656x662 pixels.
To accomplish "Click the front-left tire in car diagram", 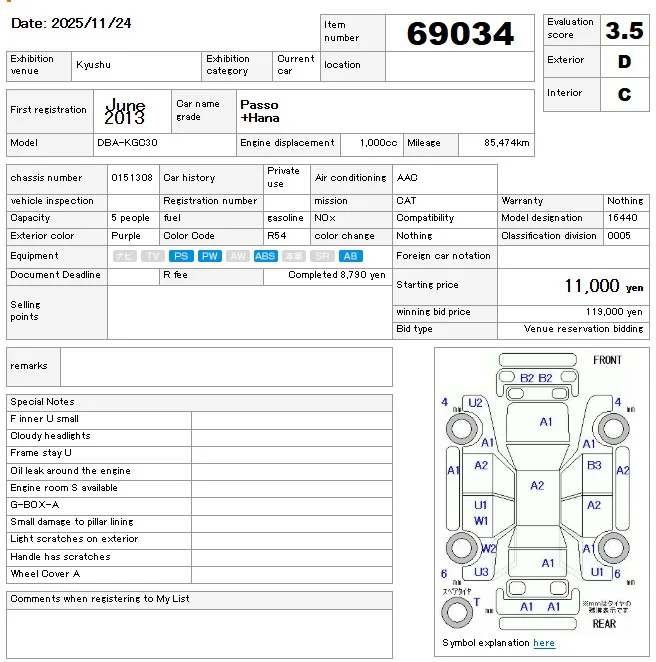I will point(461,430).
